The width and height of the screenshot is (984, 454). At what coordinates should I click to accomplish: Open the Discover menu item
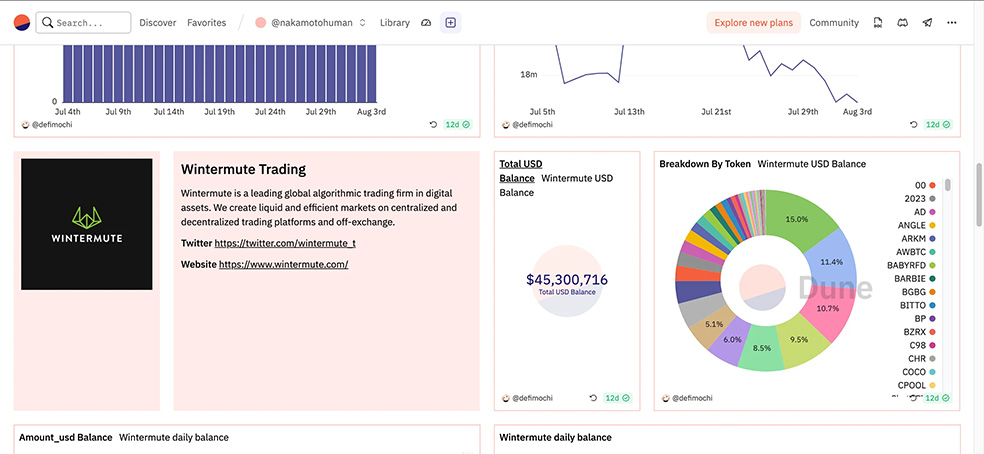pos(158,23)
